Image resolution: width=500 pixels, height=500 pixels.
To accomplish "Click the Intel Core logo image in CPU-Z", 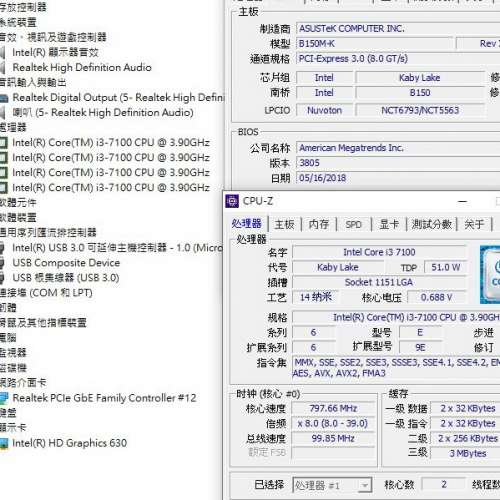I will (x=490, y=275).
